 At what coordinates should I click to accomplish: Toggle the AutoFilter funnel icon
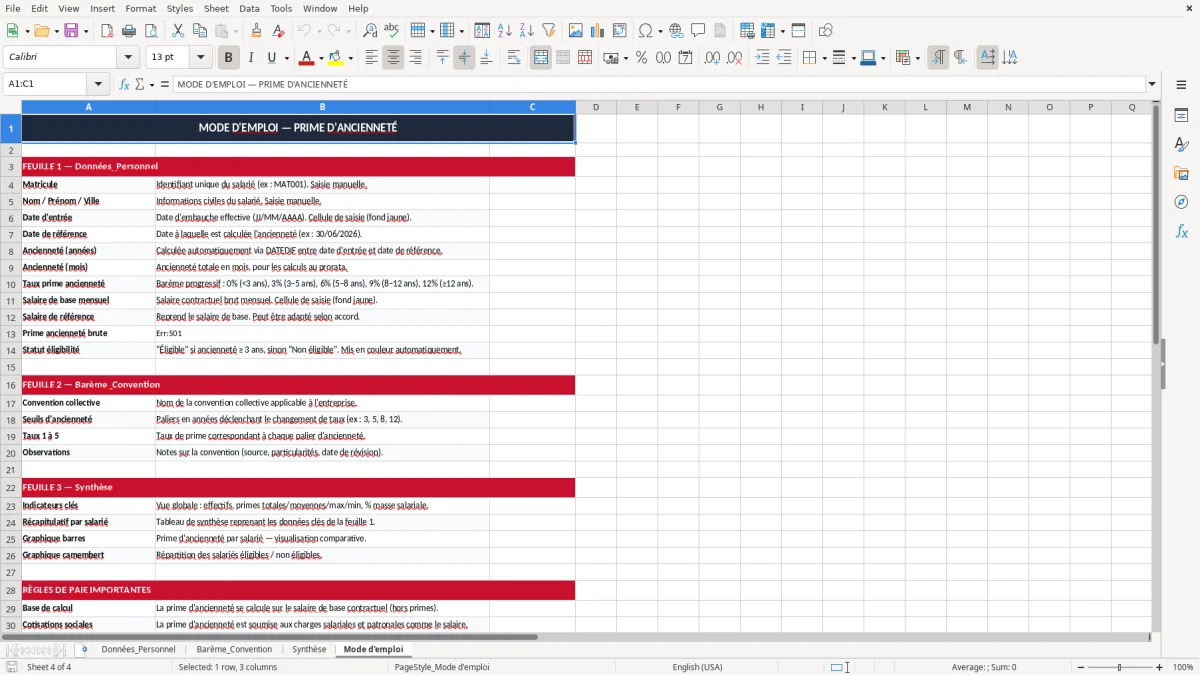tap(549, 31)
